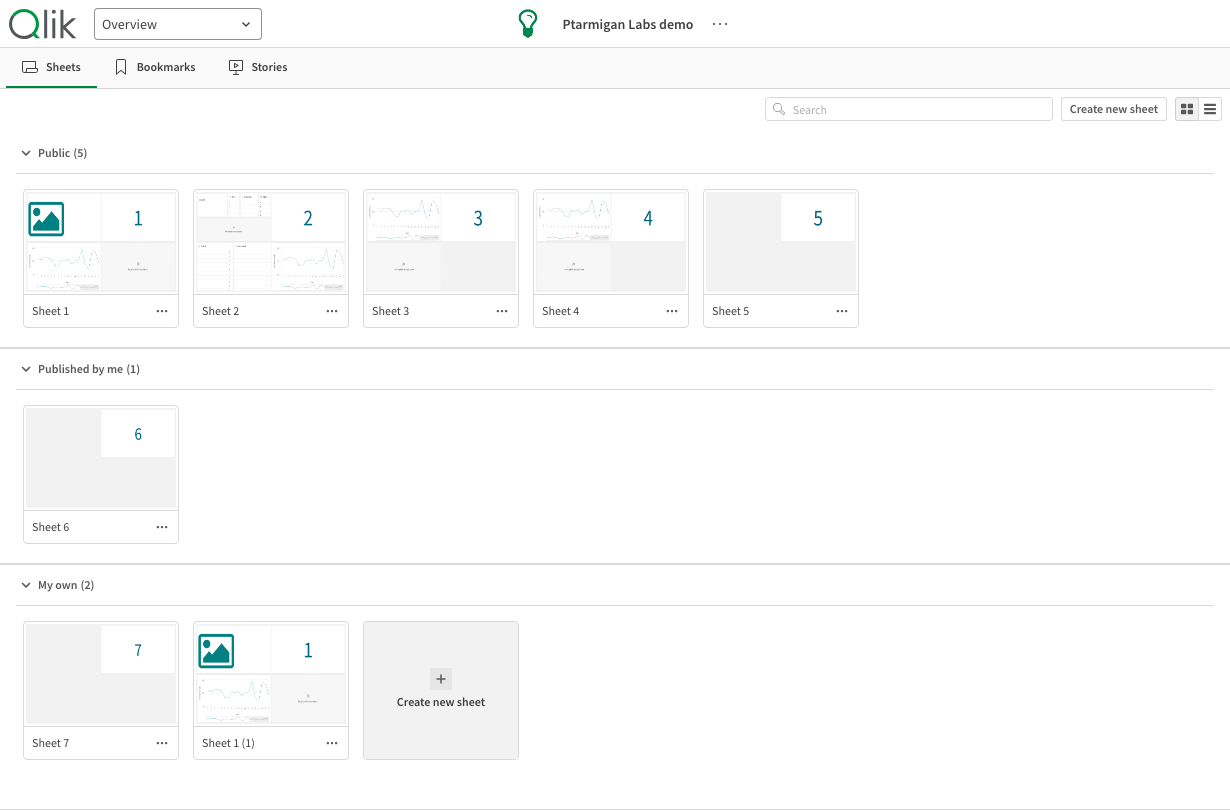Click the Sheet 2 title label

(221, 311)
